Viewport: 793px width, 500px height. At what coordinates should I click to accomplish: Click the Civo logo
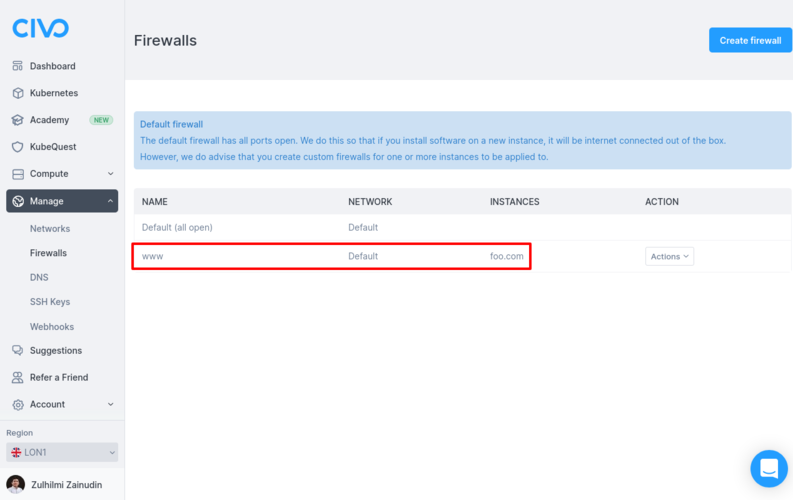tap(40, 28)
